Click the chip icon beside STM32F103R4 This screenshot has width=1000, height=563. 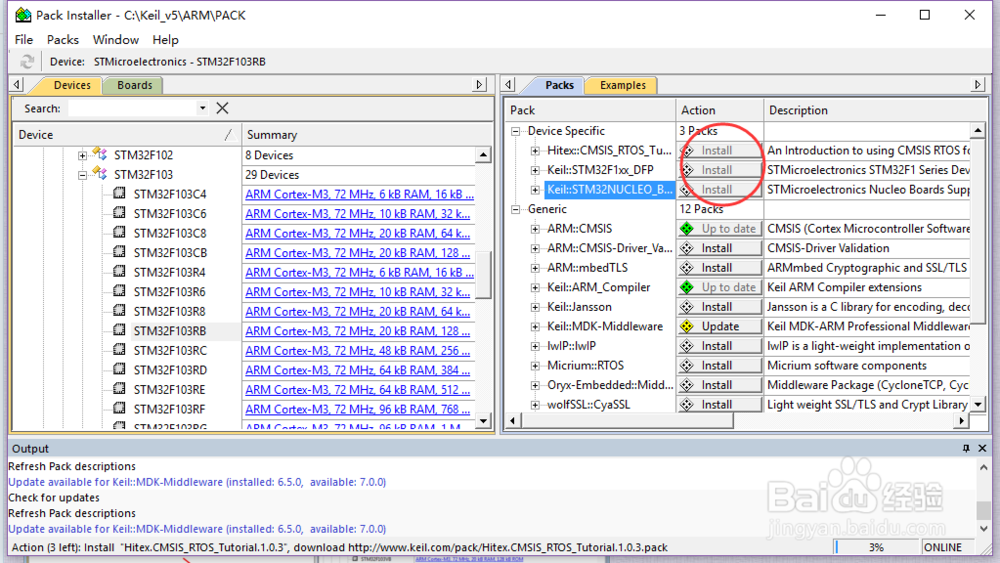point(119,272)
